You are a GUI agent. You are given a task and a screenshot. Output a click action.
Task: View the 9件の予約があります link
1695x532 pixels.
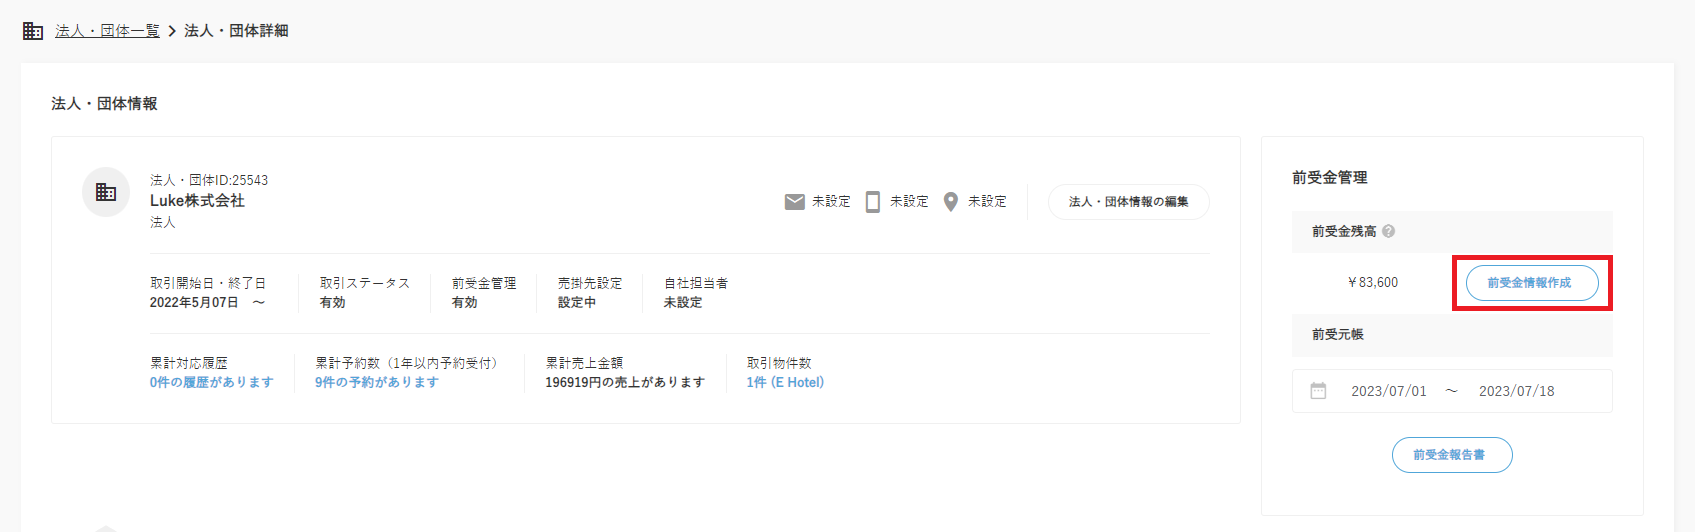pos(376,382)
